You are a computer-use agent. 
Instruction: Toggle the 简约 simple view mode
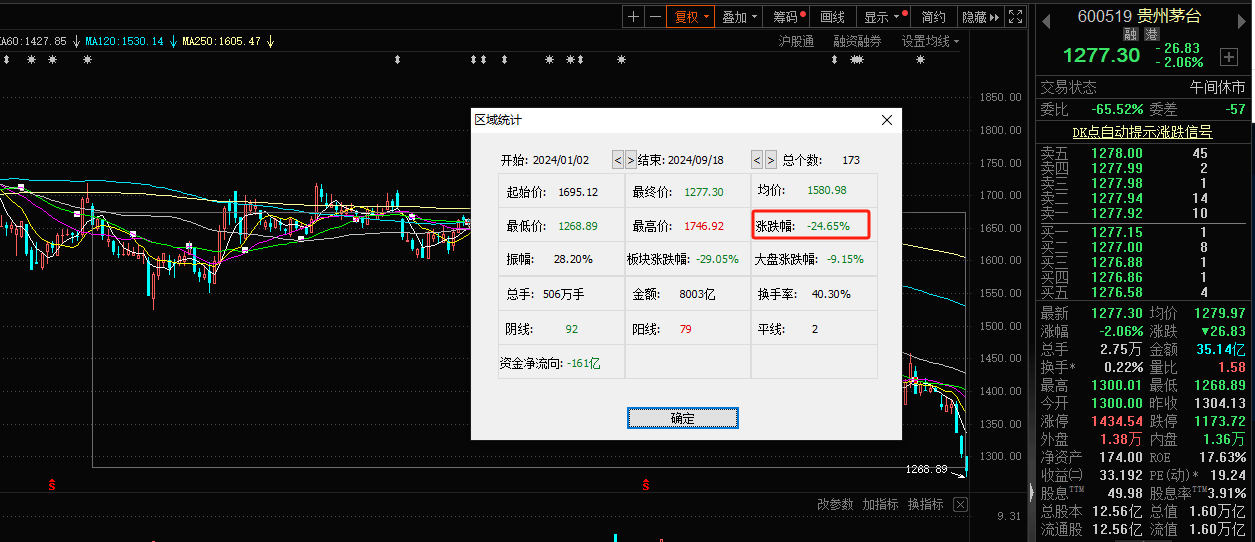point(933,17)
